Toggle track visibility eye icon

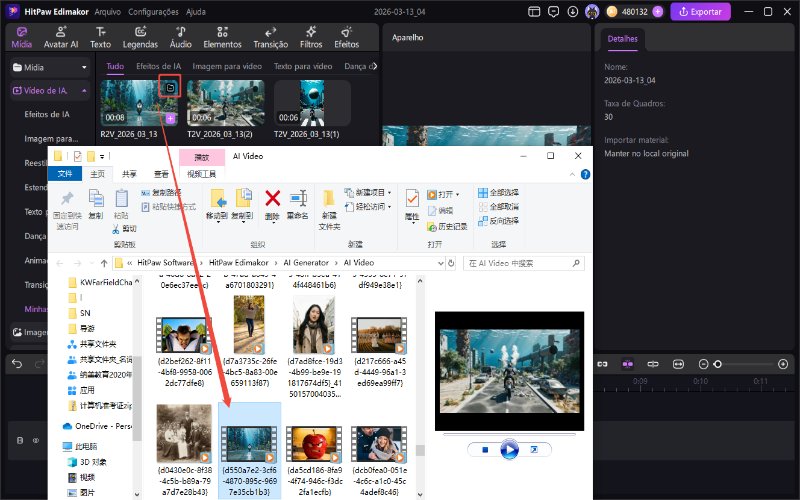pos(36,439)
